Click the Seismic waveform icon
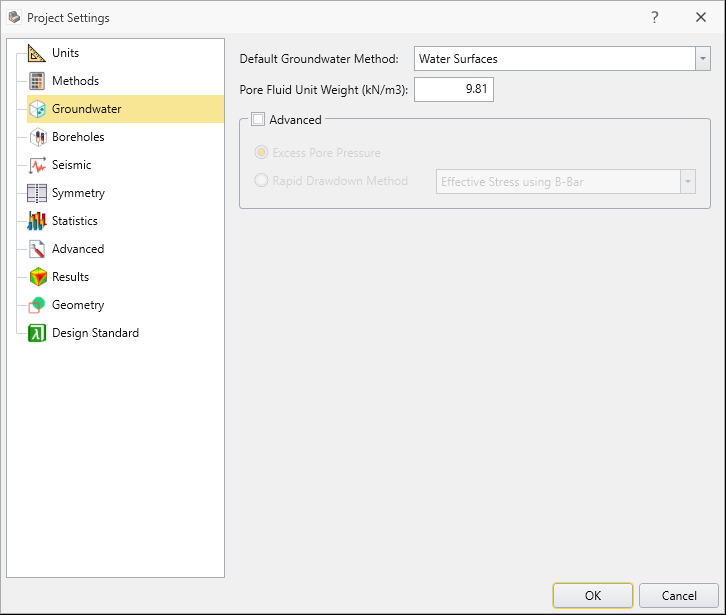Image resolution: width=726 pixels, height=615 pixels. (x=37, y=165)
